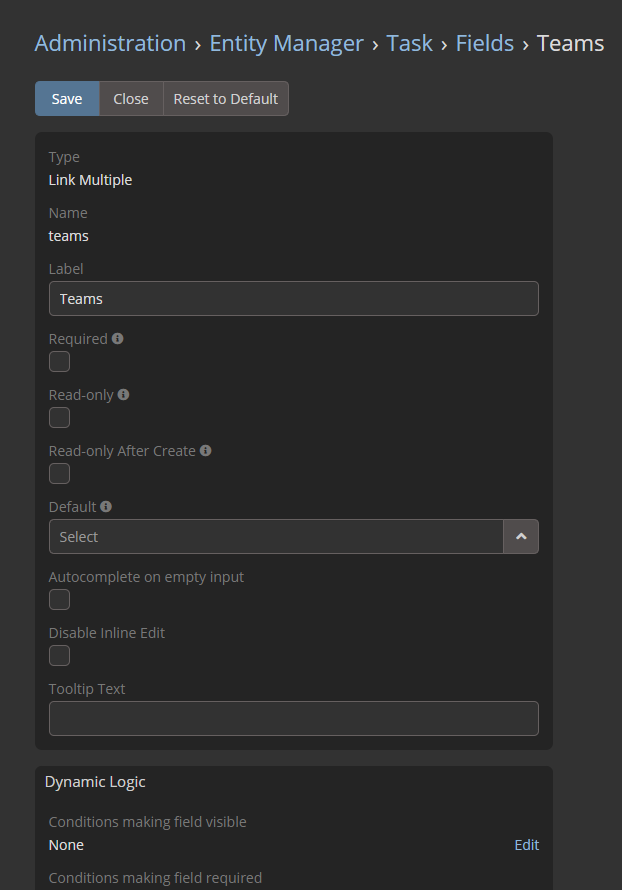Go to Administration breadcrumb

[110, 43]
